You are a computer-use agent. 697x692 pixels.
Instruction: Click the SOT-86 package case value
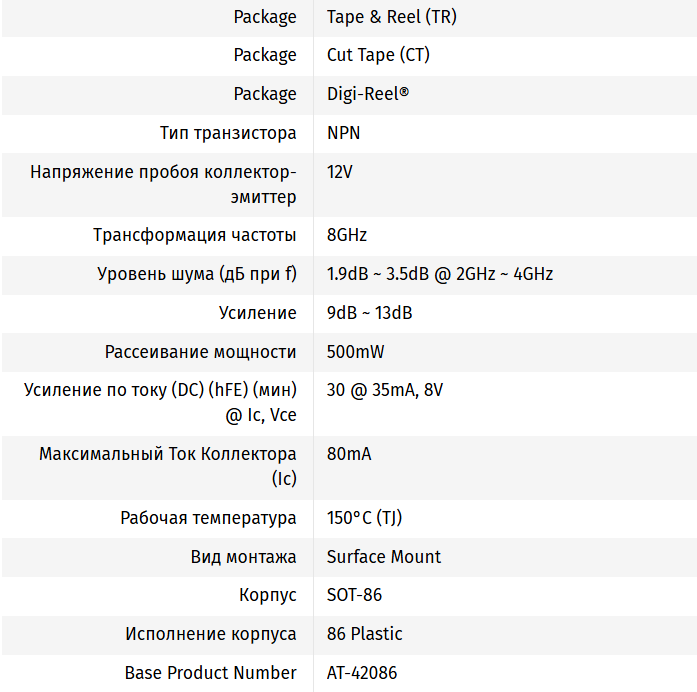click(x=355, y=595)
